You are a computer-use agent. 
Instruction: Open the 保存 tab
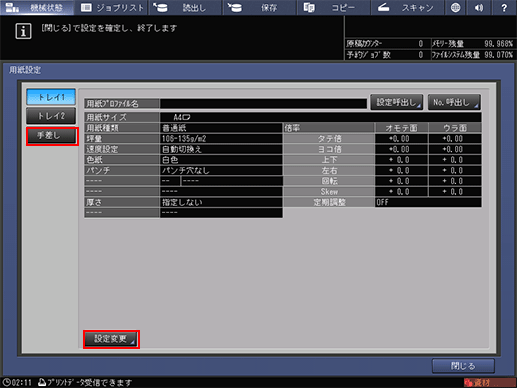(260, 7)
